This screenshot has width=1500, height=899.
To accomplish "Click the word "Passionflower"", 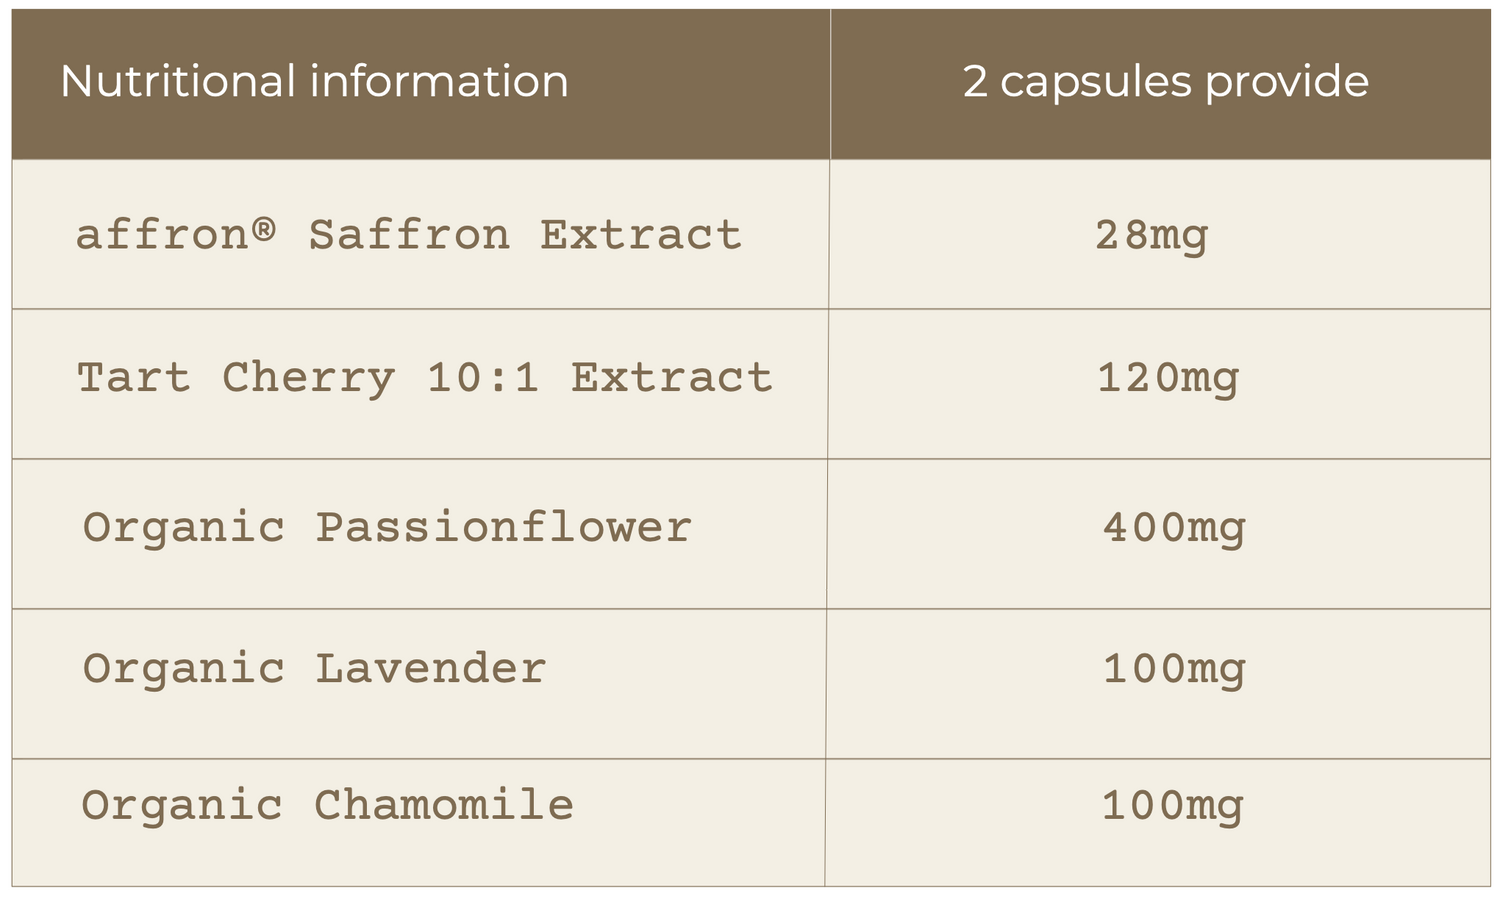I will coord(503,528).
